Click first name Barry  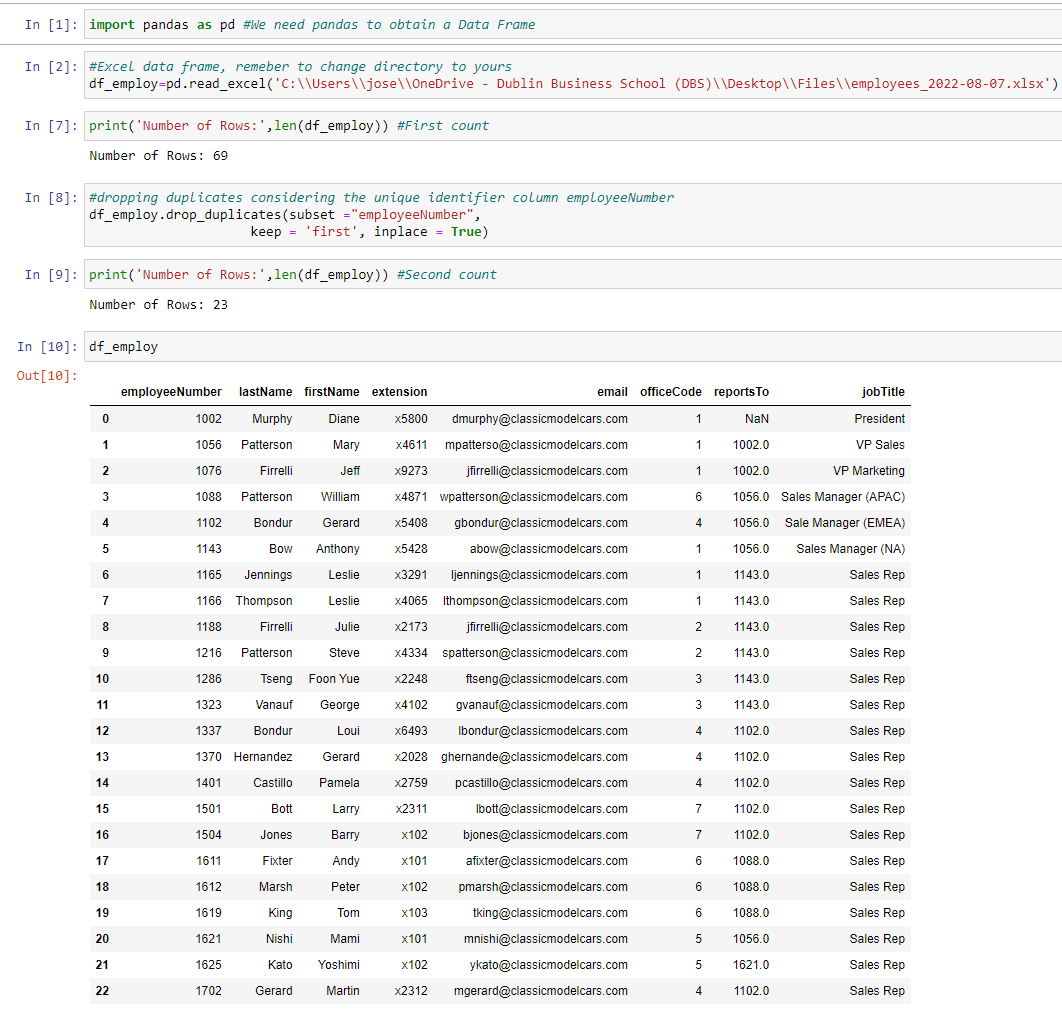pos(345,835)
